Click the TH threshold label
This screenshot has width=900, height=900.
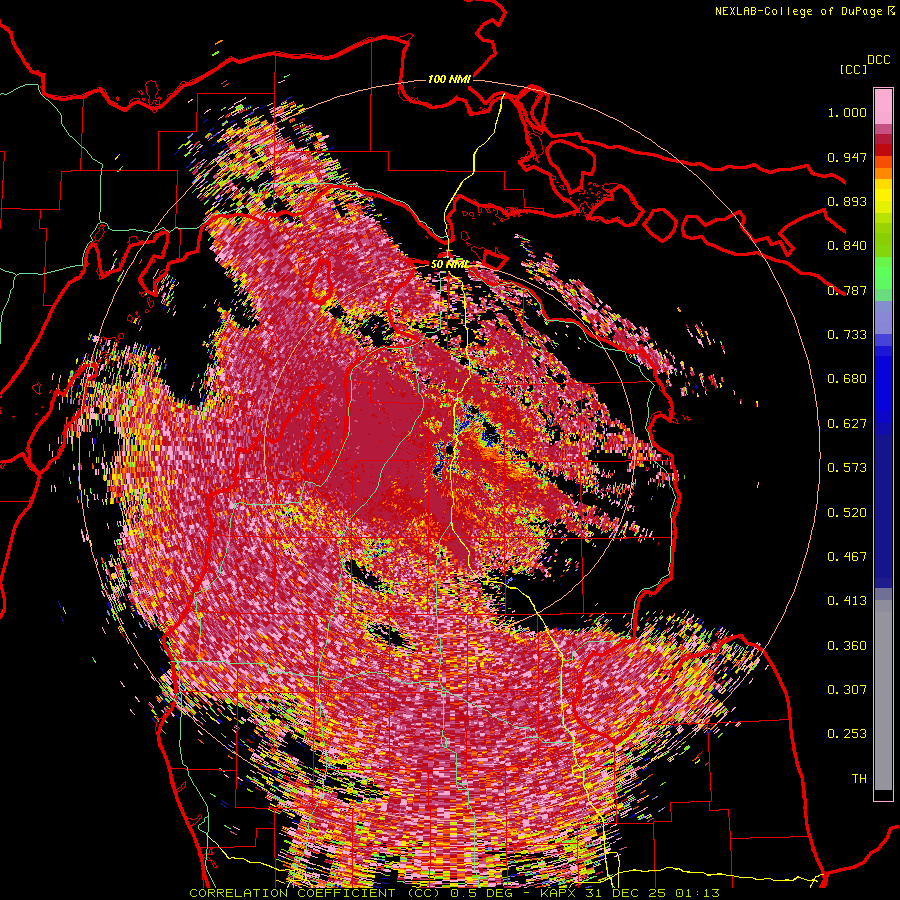(x=859, y=779)
